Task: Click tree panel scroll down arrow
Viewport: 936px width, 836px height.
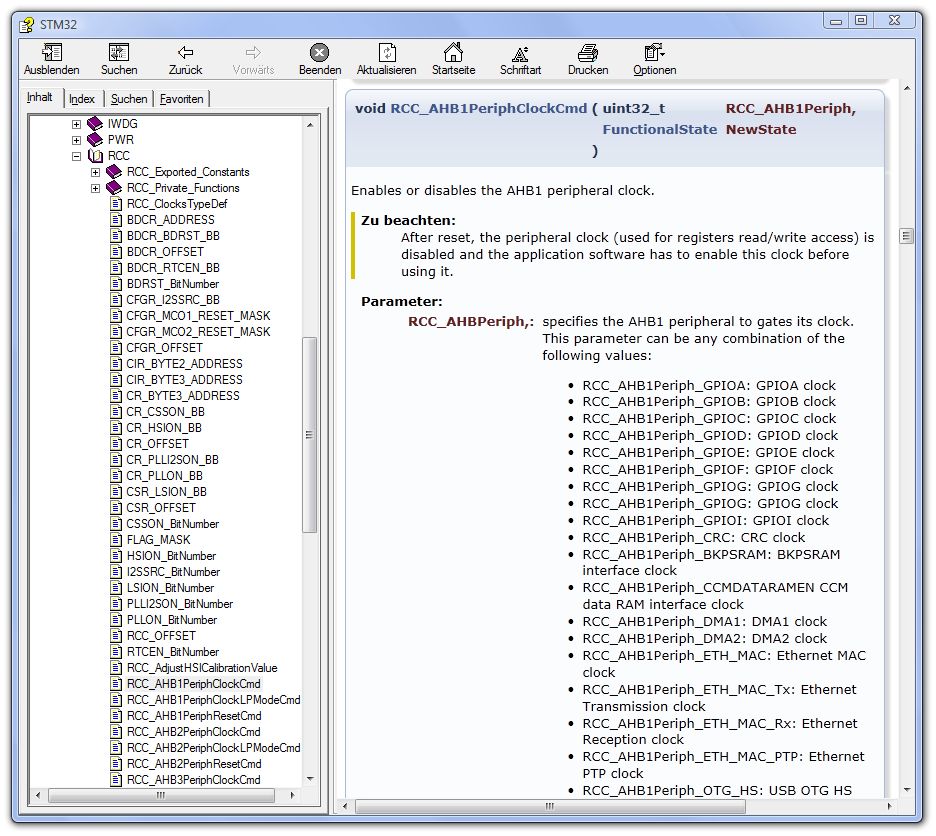Action: tap(310, 779)
